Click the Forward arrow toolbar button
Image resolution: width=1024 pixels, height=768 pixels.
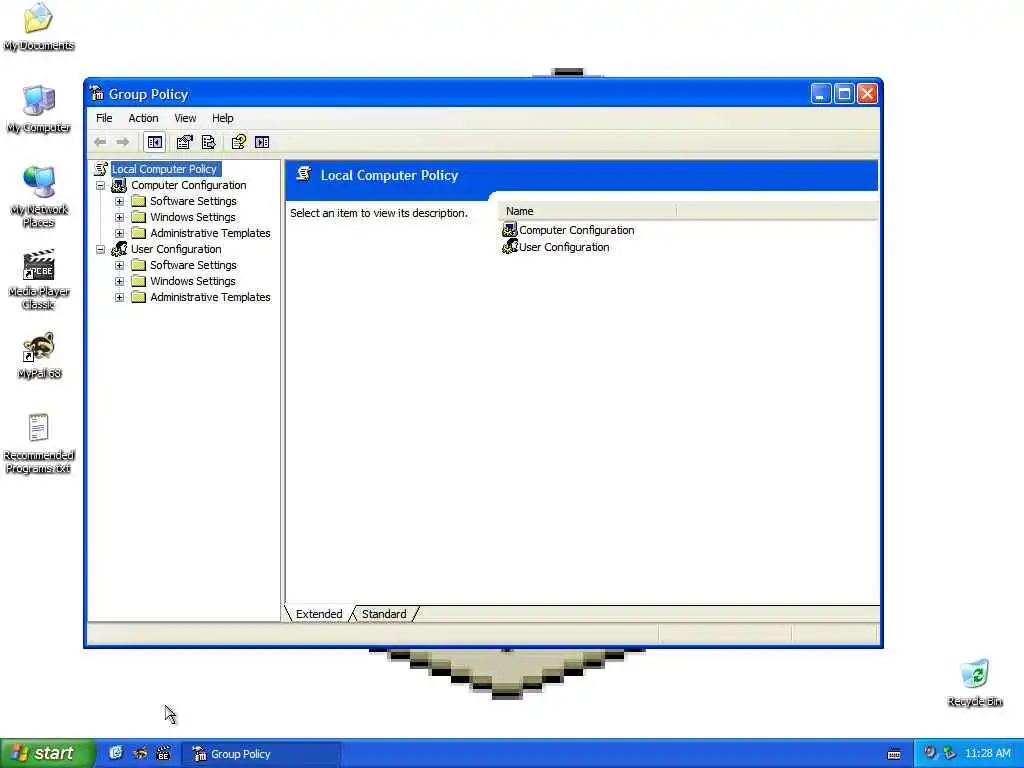pos(123,142)
